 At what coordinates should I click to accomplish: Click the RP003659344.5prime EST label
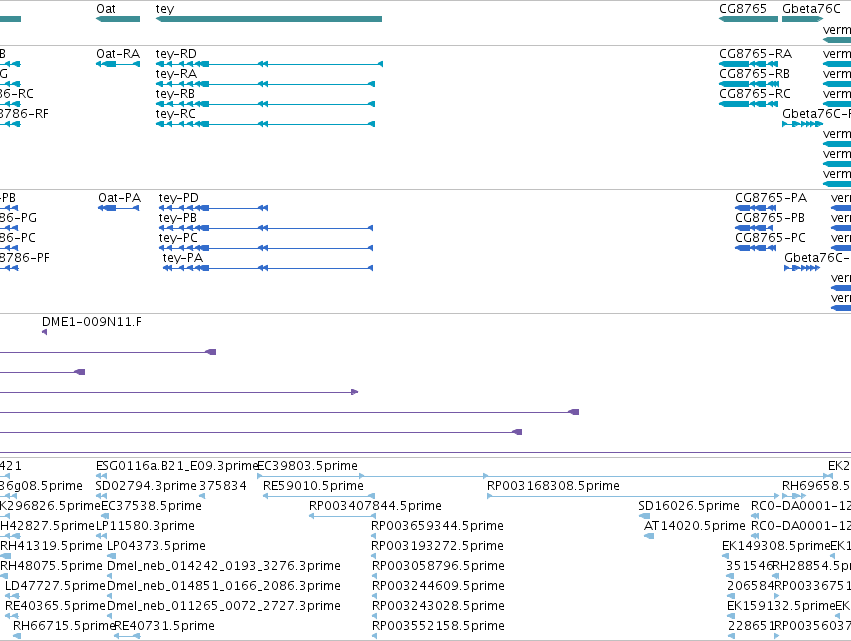pyautogui.click(x=437, y=526)
